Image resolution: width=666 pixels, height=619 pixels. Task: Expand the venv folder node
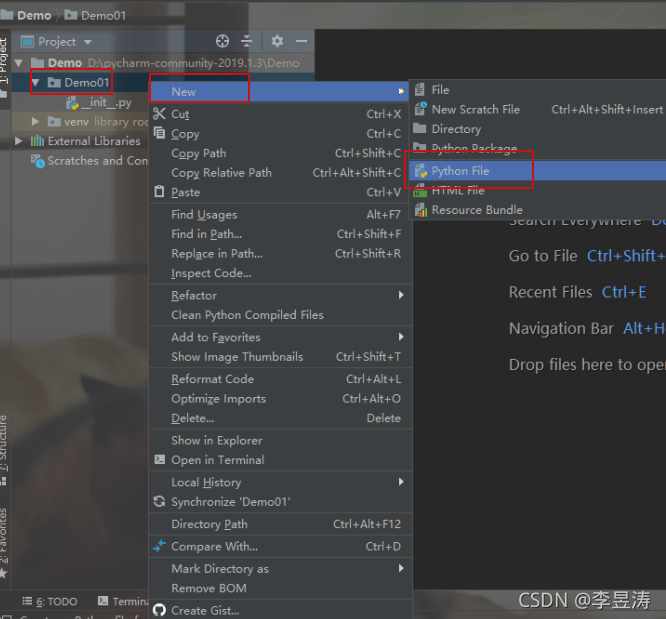[36, 122]
